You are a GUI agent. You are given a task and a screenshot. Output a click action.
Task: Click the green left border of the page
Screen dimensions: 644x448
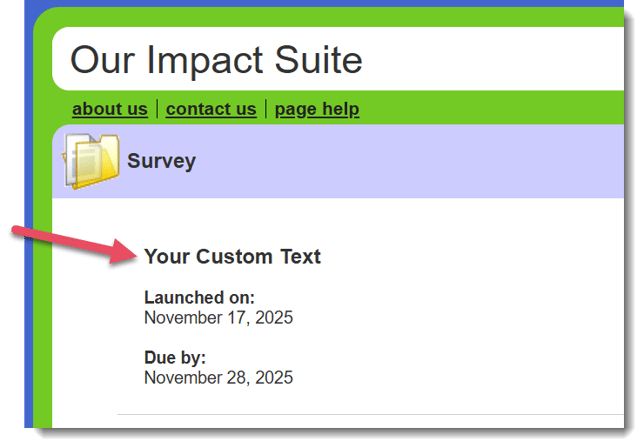(42, 300)
